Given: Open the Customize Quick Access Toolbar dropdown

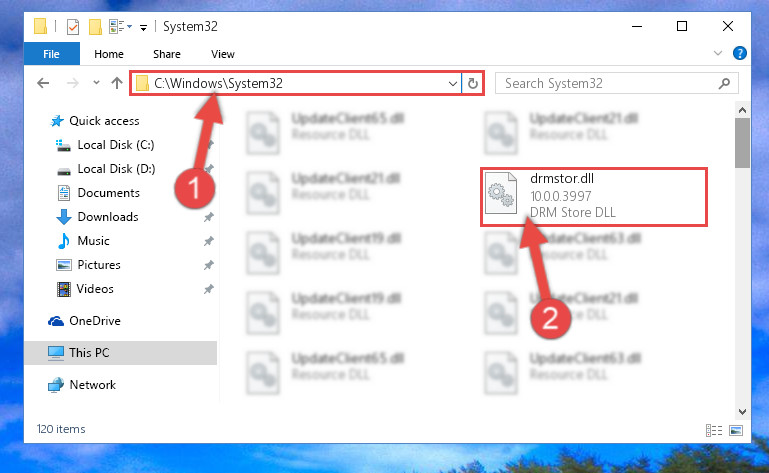Looking at the screenshot, I should [x=143, y=27].
